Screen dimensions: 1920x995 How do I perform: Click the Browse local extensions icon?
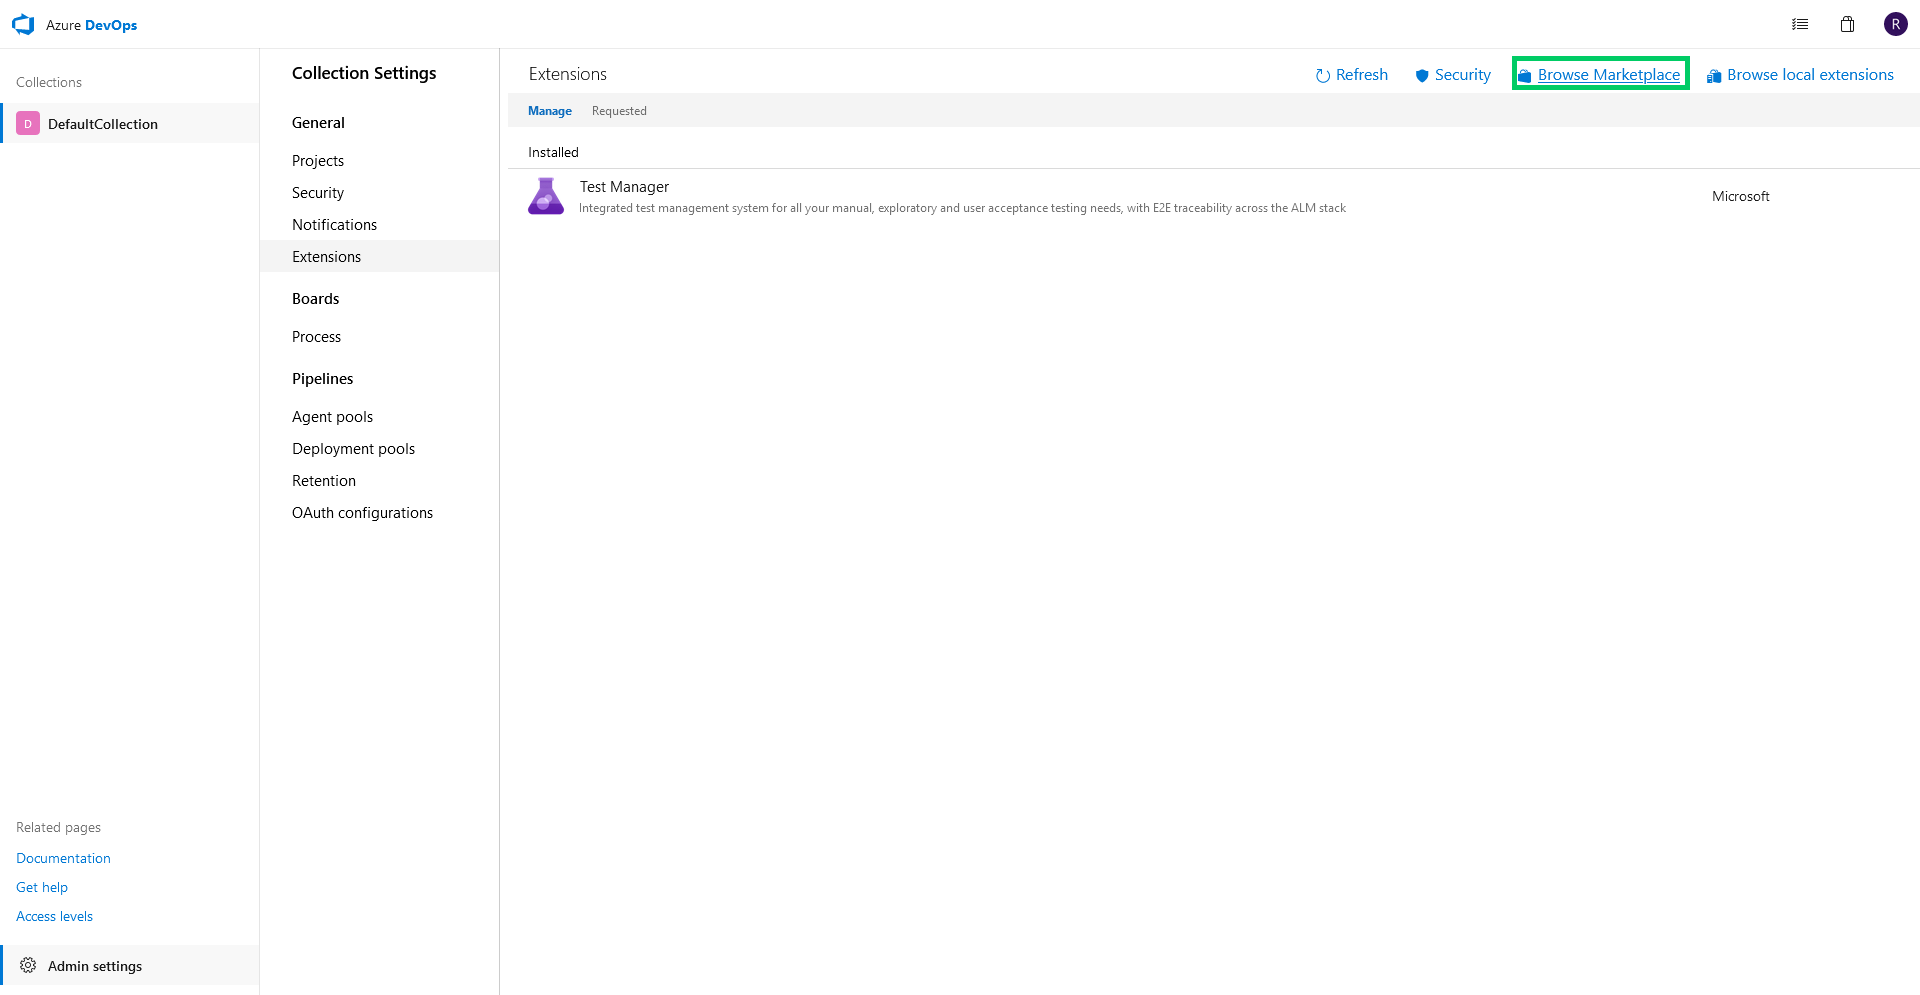point(1714,76)
